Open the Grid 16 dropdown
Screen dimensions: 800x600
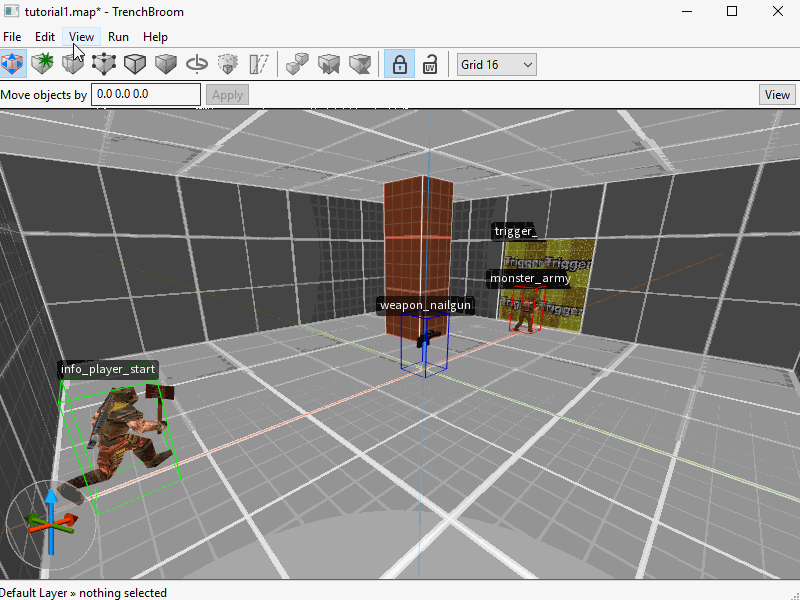point(496,63)
